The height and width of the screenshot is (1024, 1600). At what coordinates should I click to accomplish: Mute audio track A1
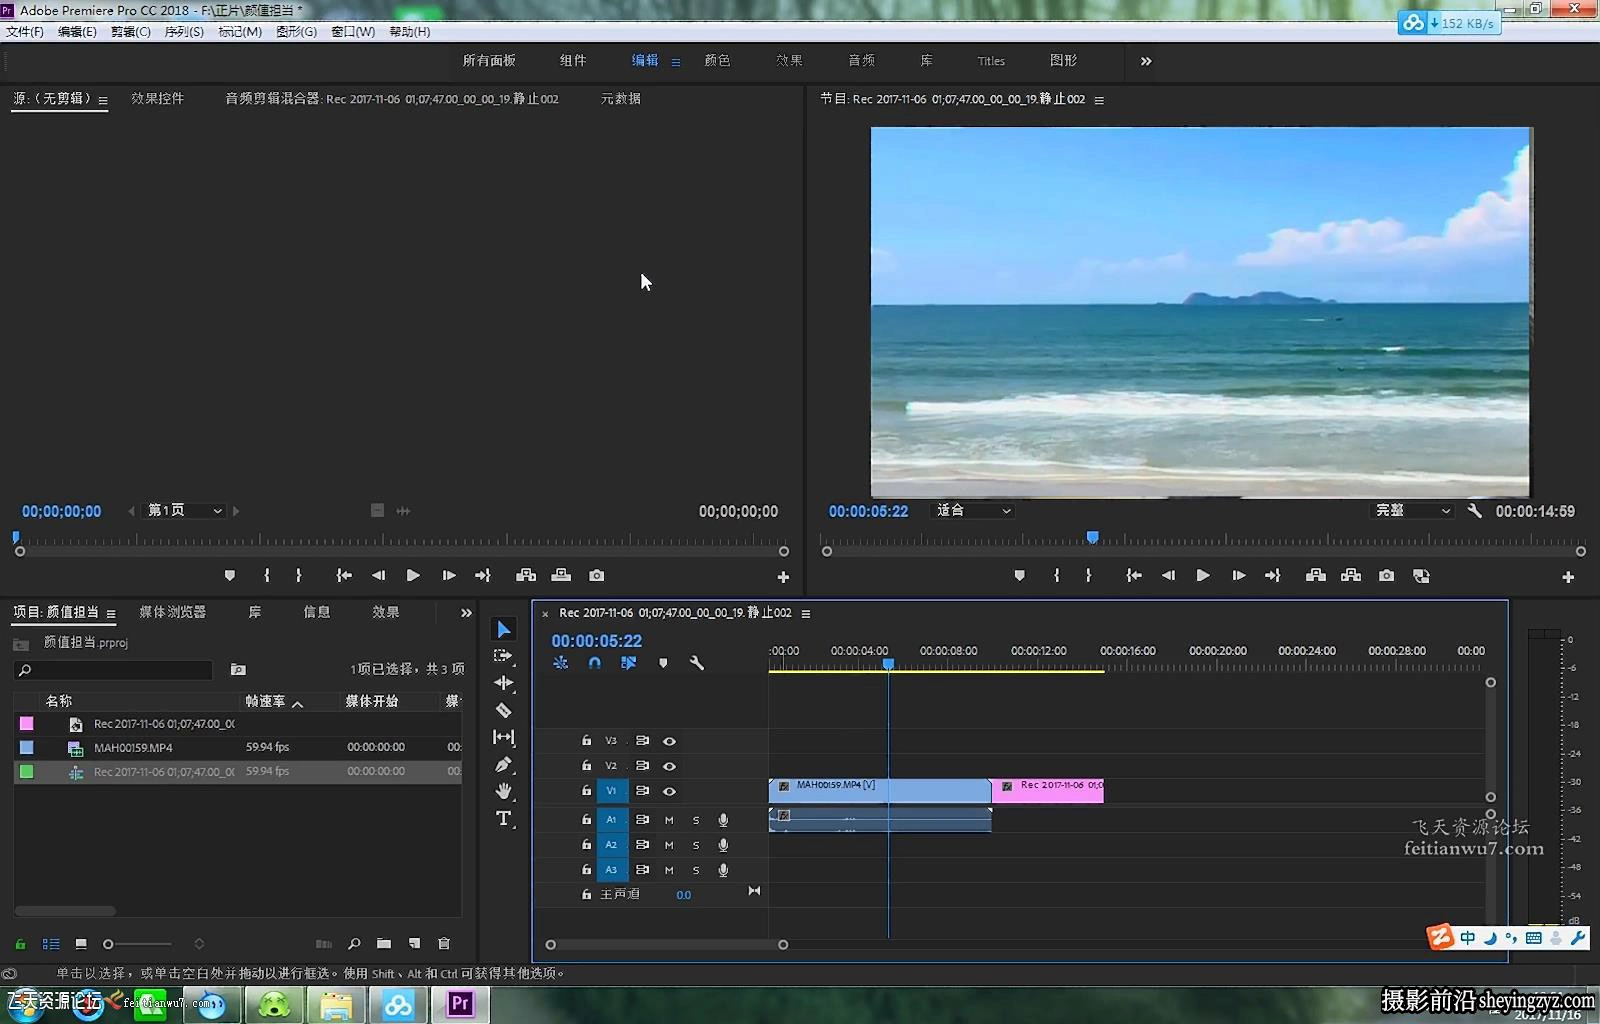669,820
